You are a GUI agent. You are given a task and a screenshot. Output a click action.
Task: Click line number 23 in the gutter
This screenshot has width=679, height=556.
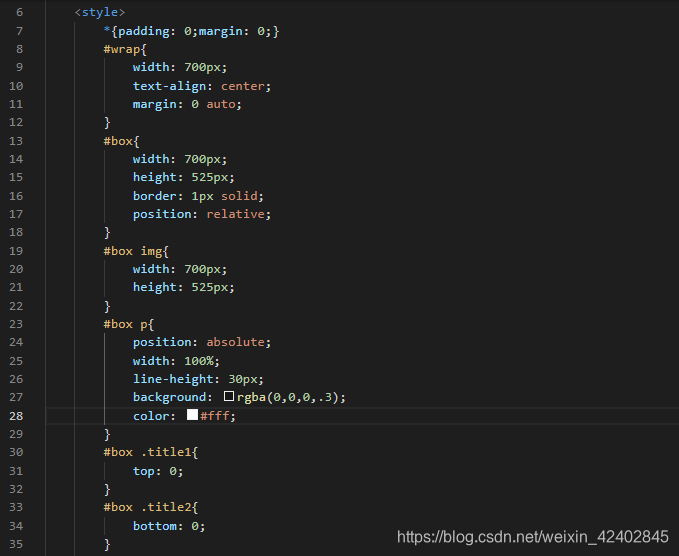[x=16, y=324]
